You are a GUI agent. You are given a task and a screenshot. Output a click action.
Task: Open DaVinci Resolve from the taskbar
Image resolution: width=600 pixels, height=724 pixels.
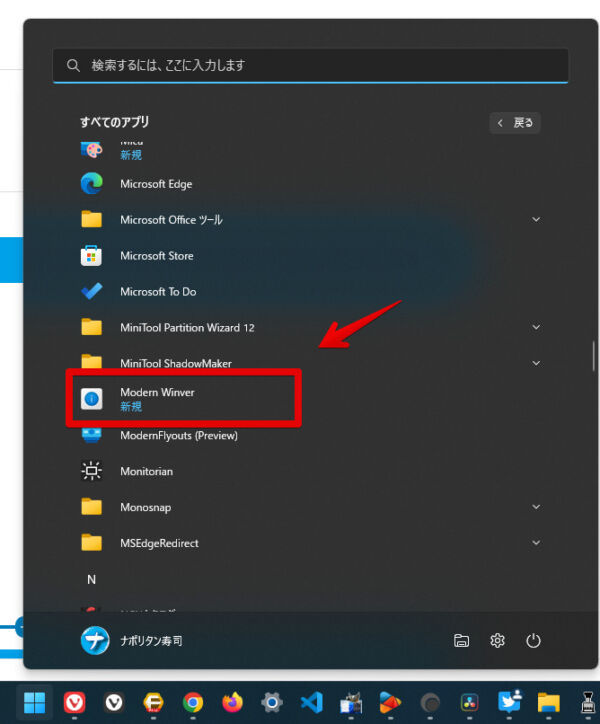(x=469, y=703)
